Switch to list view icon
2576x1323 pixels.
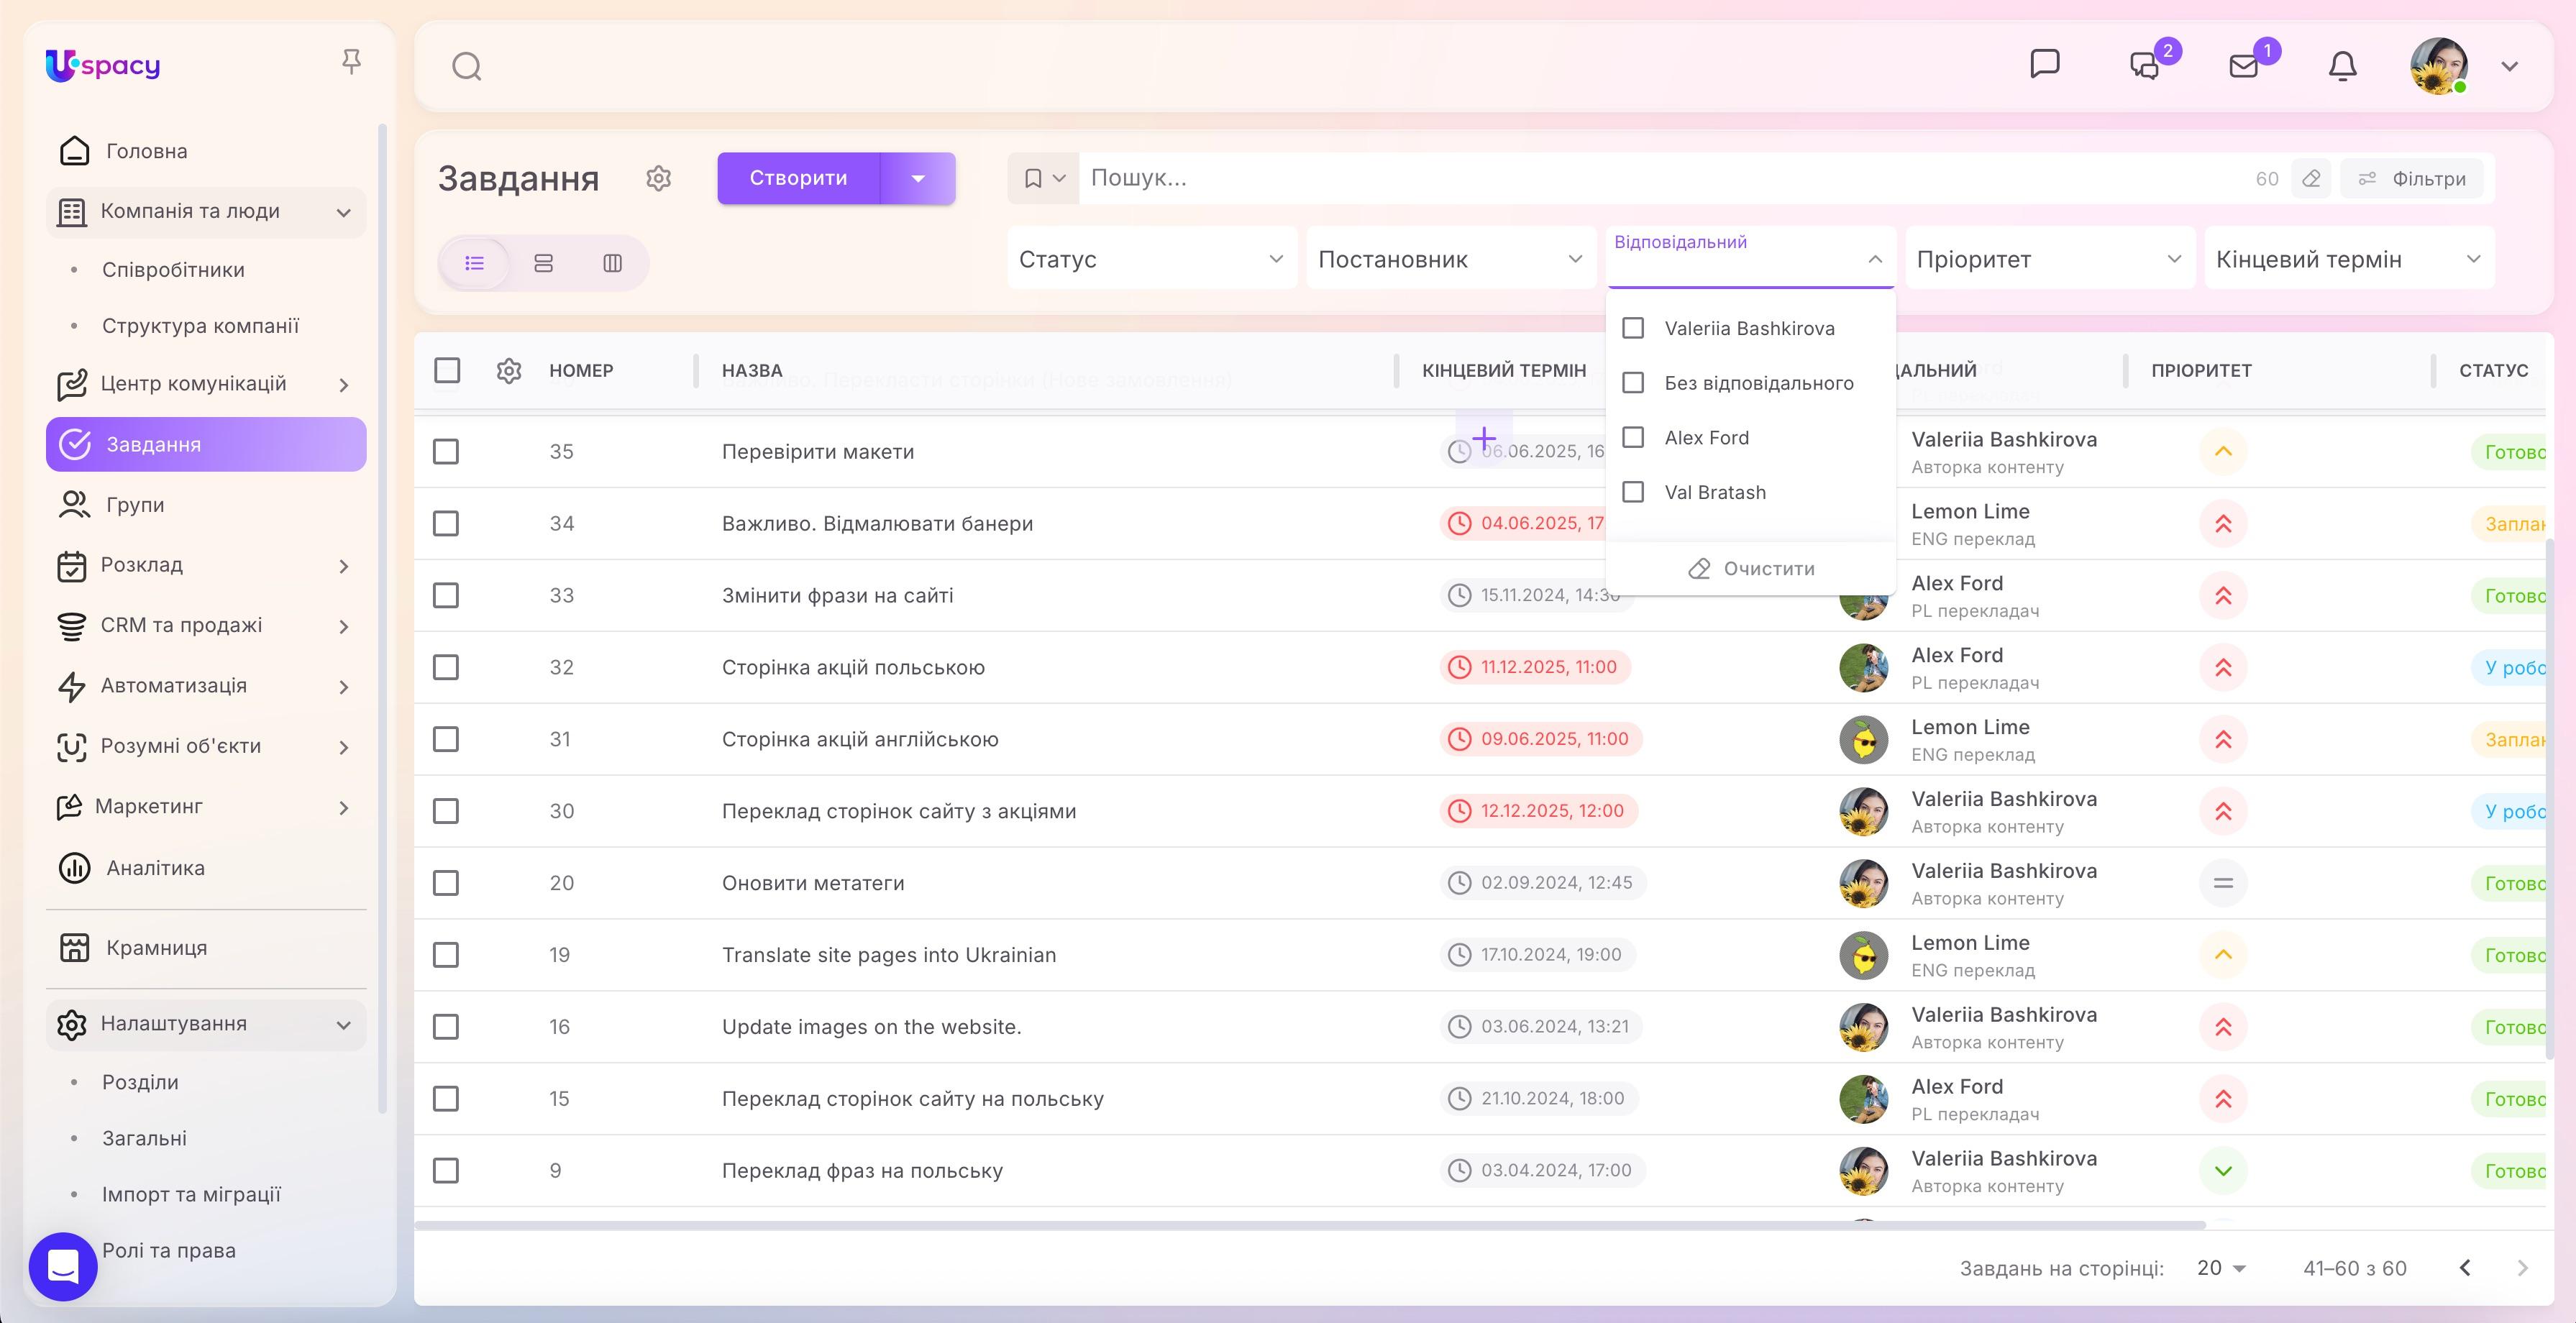tap(475, 263)
